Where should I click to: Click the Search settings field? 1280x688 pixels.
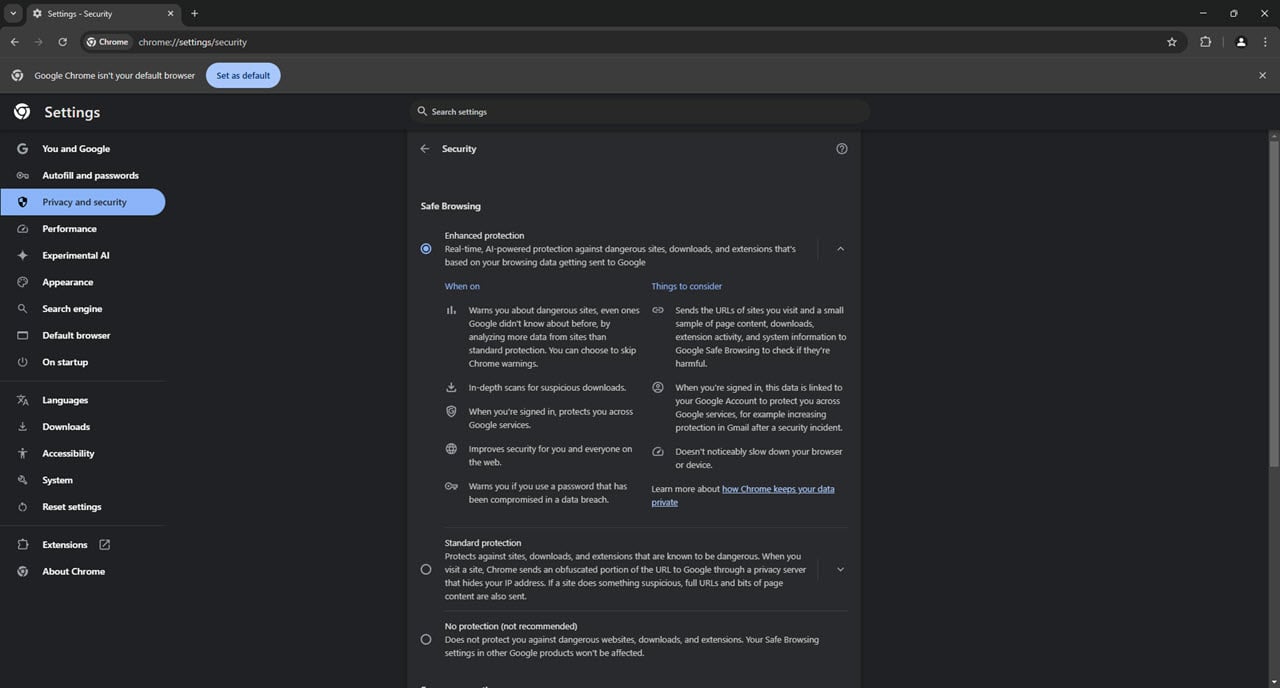(640, 112)
